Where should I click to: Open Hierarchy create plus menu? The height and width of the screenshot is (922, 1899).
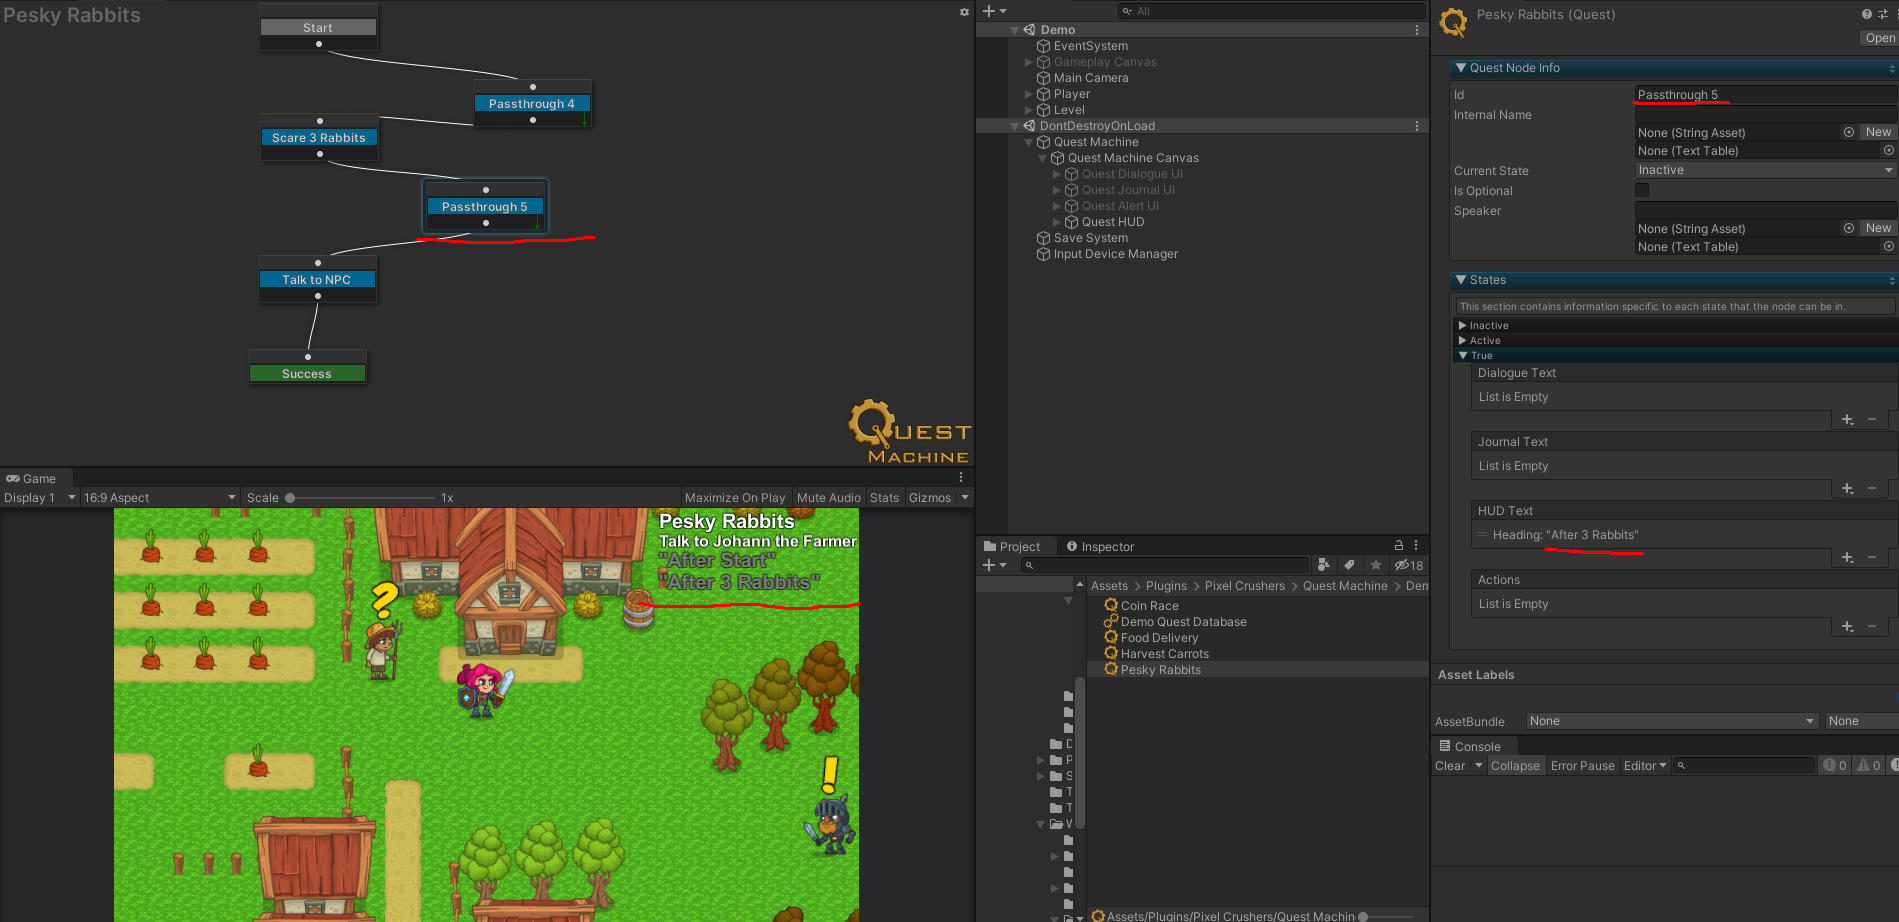click(994, 11)
